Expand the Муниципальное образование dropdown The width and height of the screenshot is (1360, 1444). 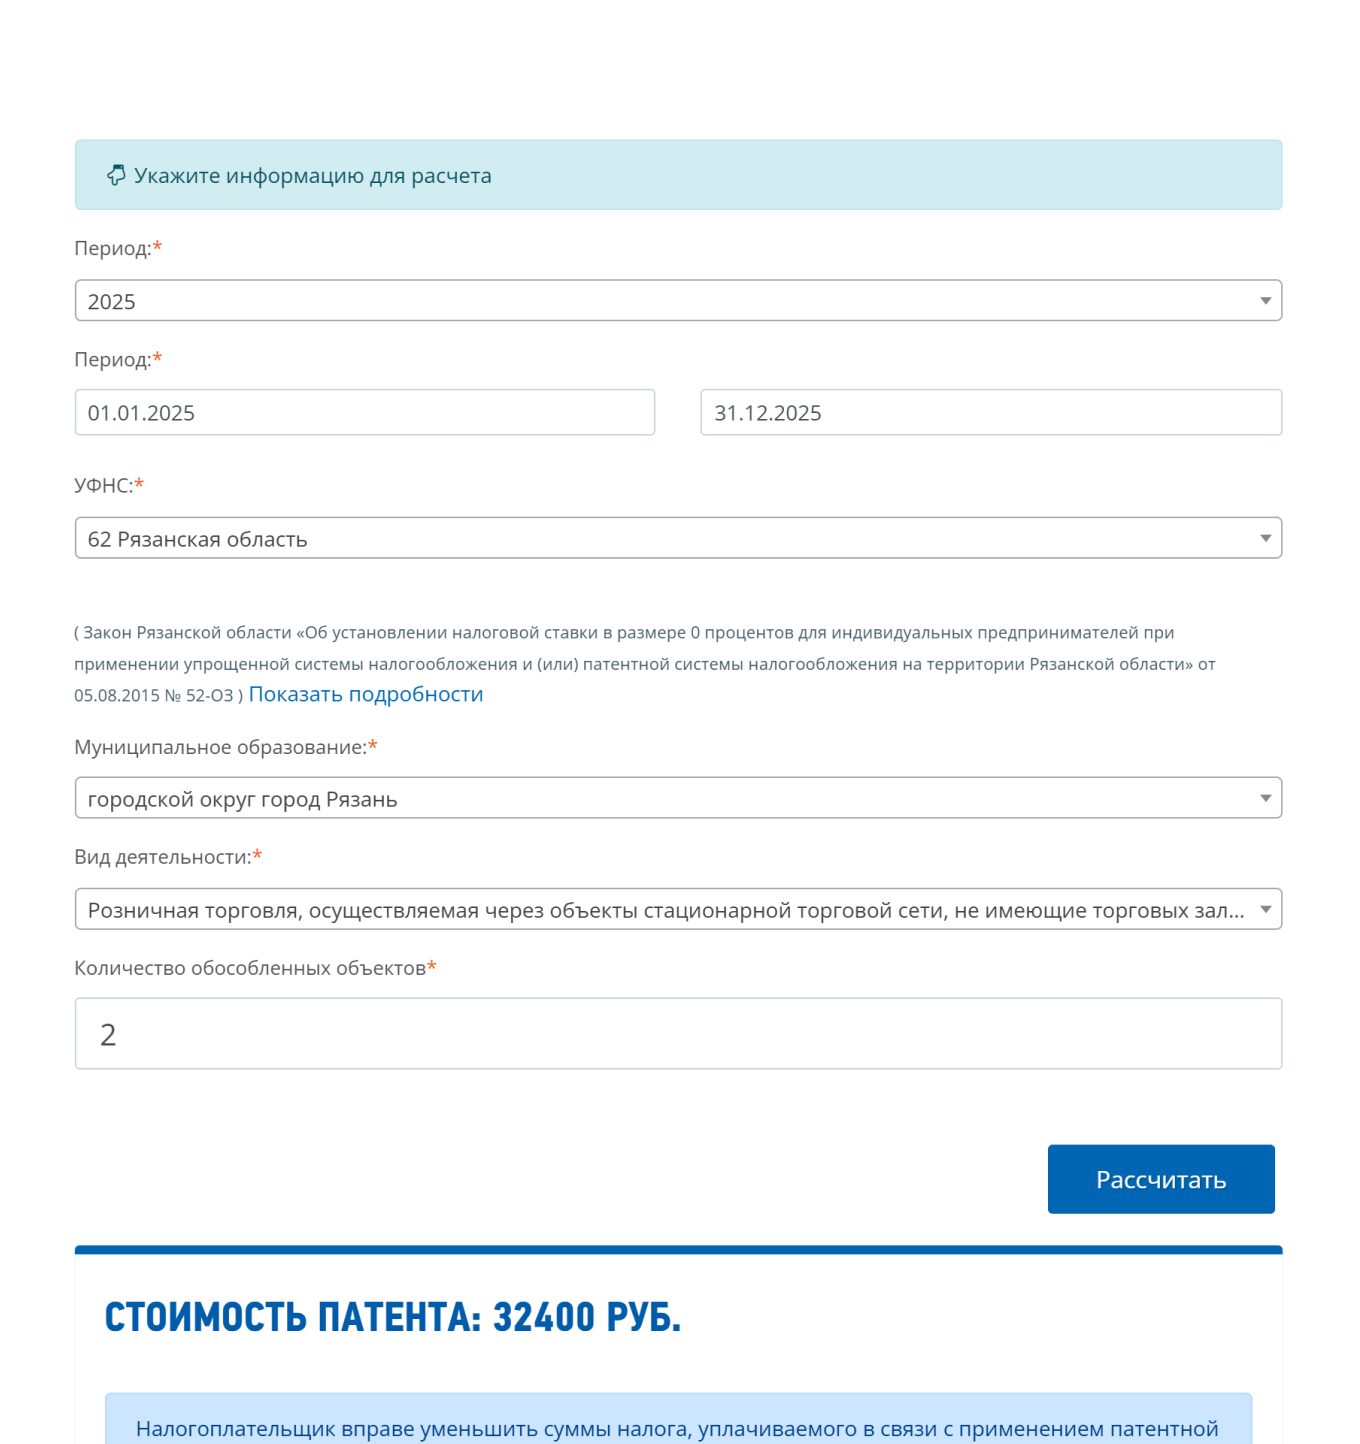pos(678,799)
